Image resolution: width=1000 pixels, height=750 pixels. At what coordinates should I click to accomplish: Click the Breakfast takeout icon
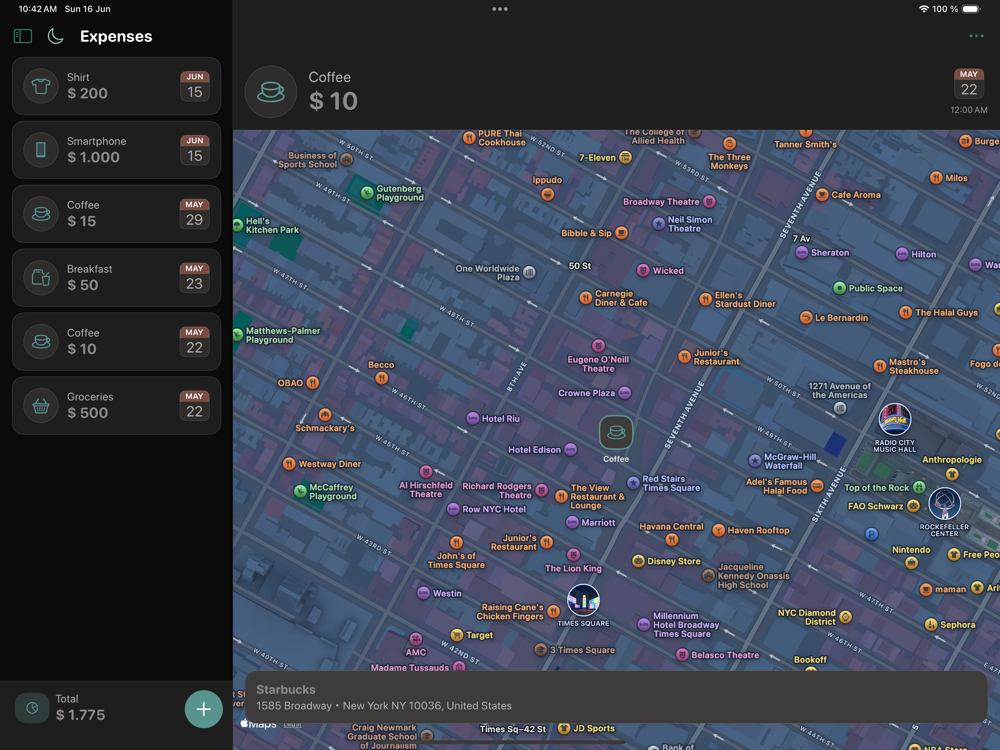41,277
